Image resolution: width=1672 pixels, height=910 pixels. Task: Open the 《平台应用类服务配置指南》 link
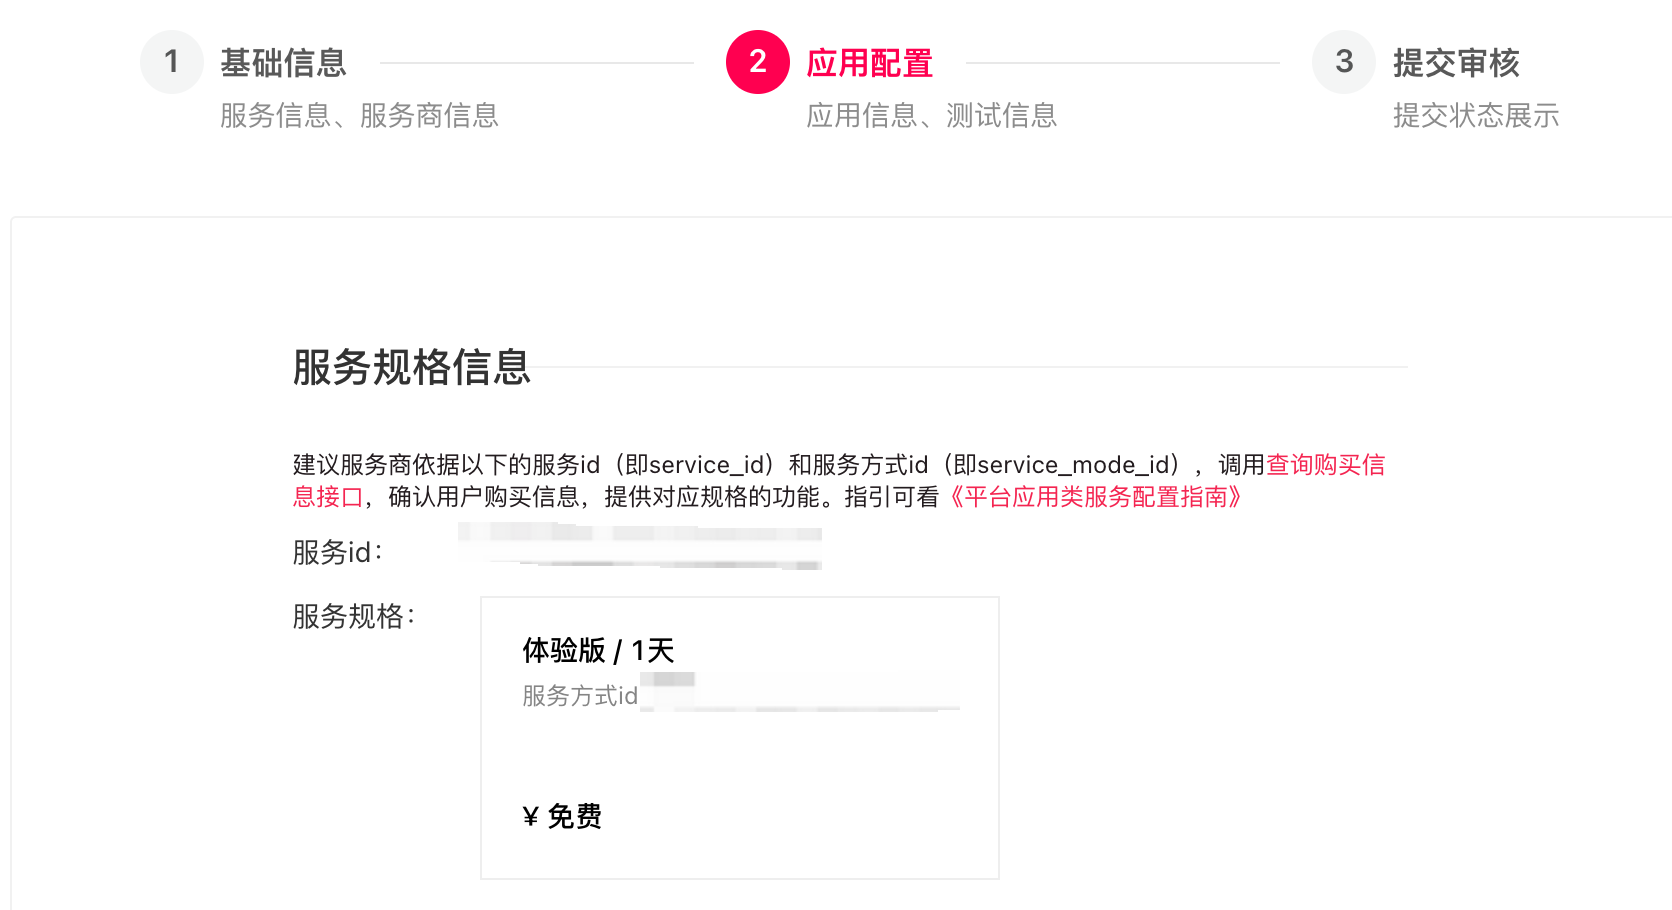coord(1095,497)
